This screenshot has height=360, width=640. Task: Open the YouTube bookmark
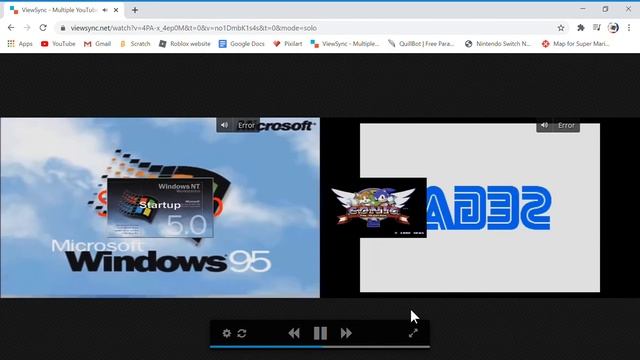pos(58,44)
